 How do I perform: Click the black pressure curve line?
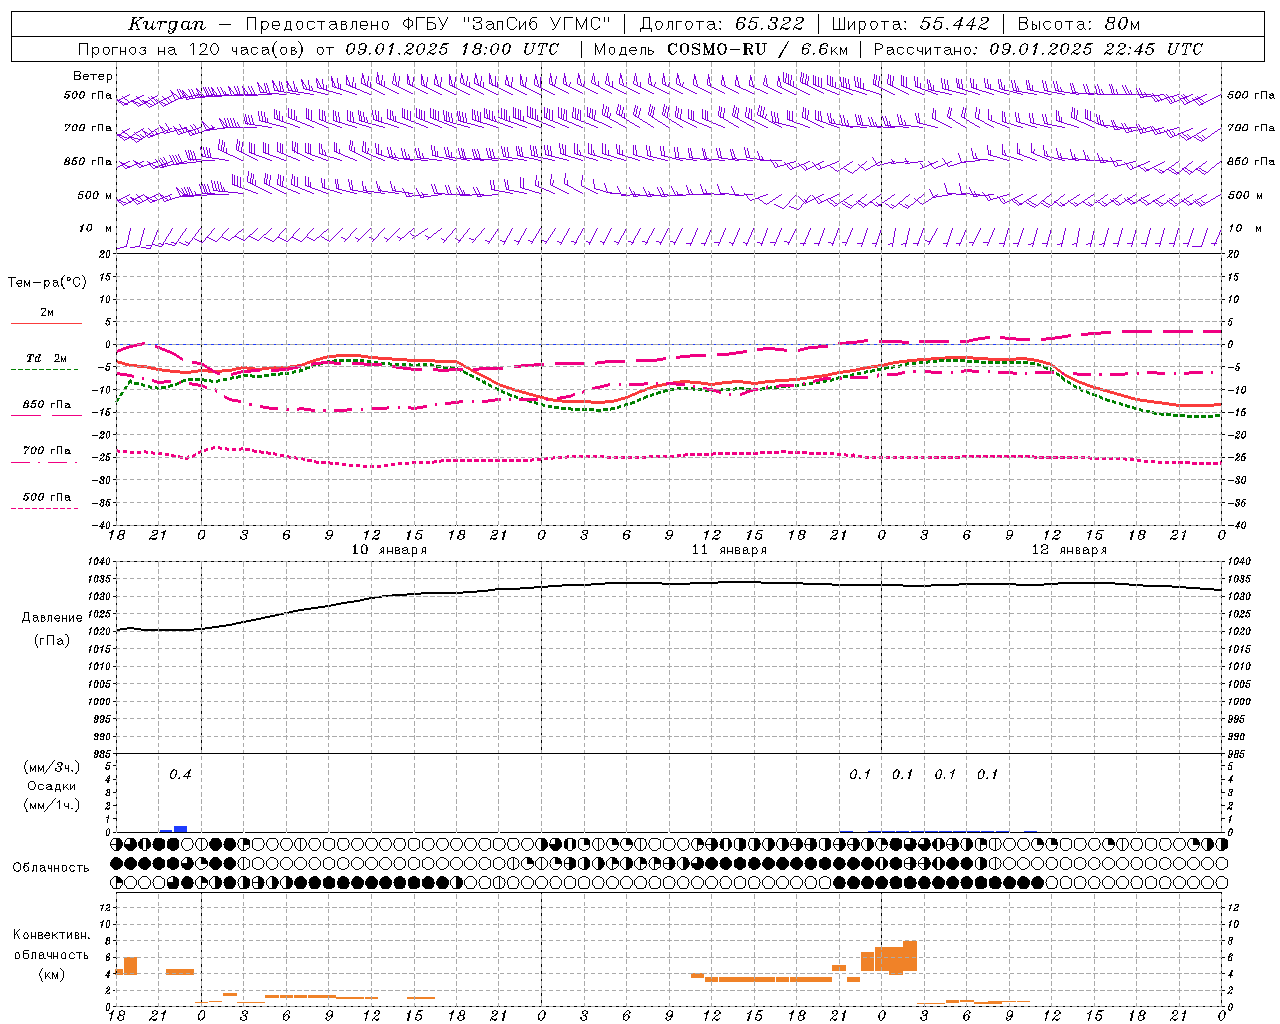click(670, 584)
